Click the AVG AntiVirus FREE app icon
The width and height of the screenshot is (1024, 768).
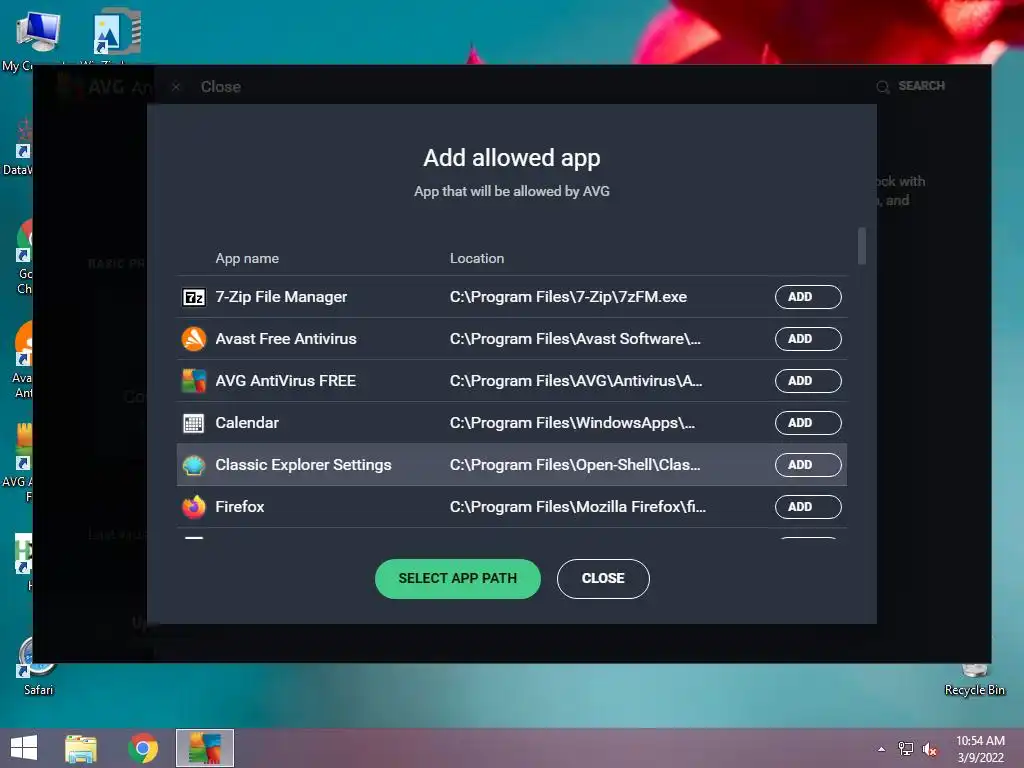point(193,381)
